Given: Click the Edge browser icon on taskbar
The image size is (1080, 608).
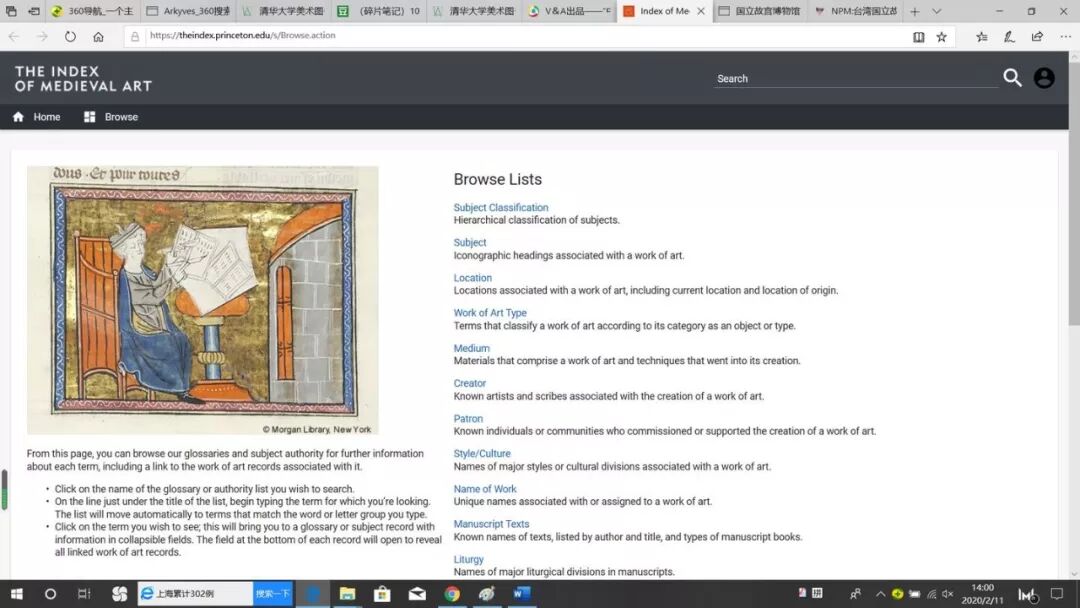Looking at the screenshot, I should click(313, 594).
